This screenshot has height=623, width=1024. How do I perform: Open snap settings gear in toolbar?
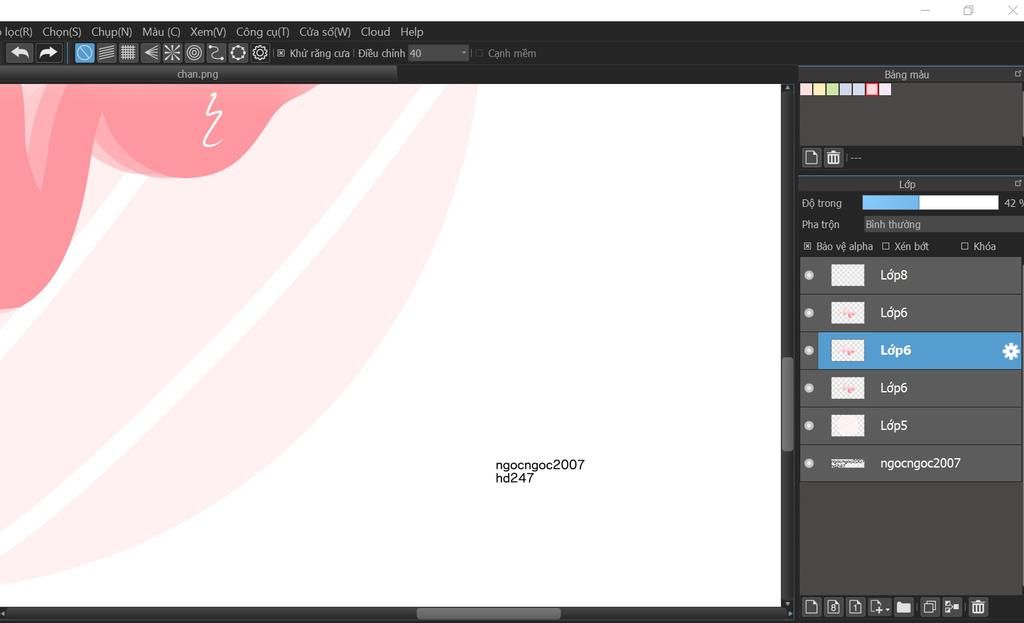(260, 53)
